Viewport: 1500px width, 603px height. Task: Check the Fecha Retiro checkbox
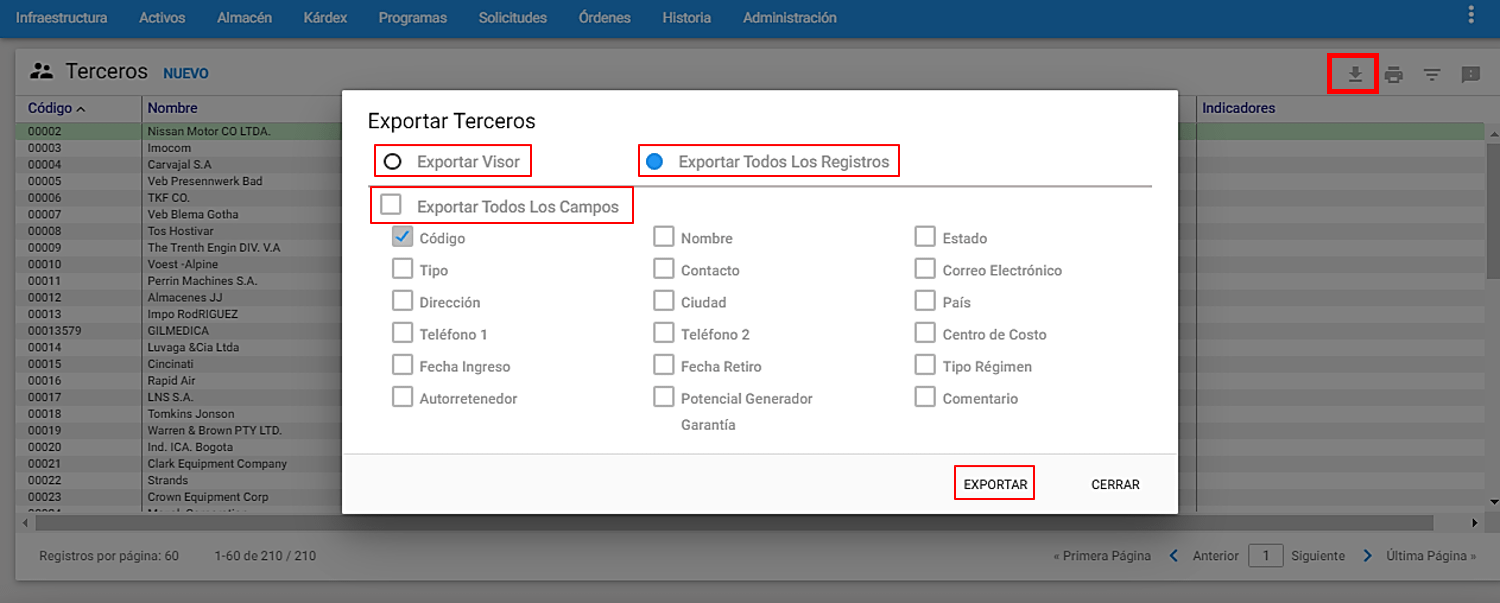663,365
